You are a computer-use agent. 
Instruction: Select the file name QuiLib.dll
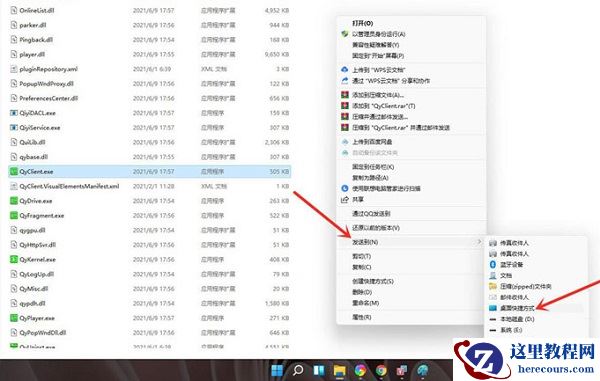point(33,142)
